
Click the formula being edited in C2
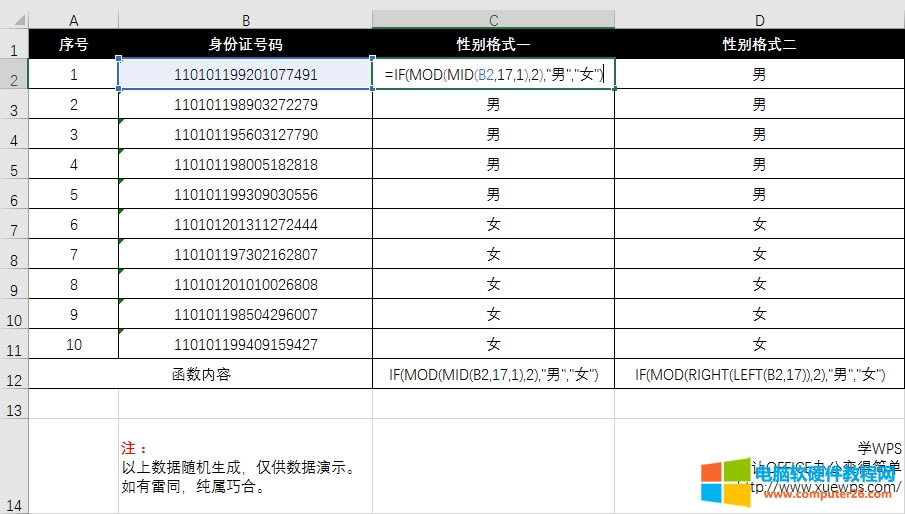coord(493,74)
